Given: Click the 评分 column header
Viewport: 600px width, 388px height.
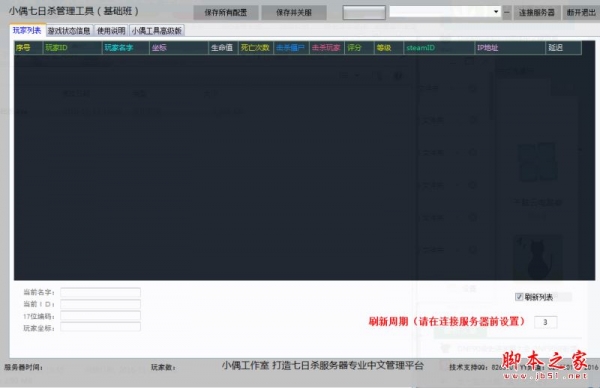Looking at the screenshot, I should pos(359,48).
